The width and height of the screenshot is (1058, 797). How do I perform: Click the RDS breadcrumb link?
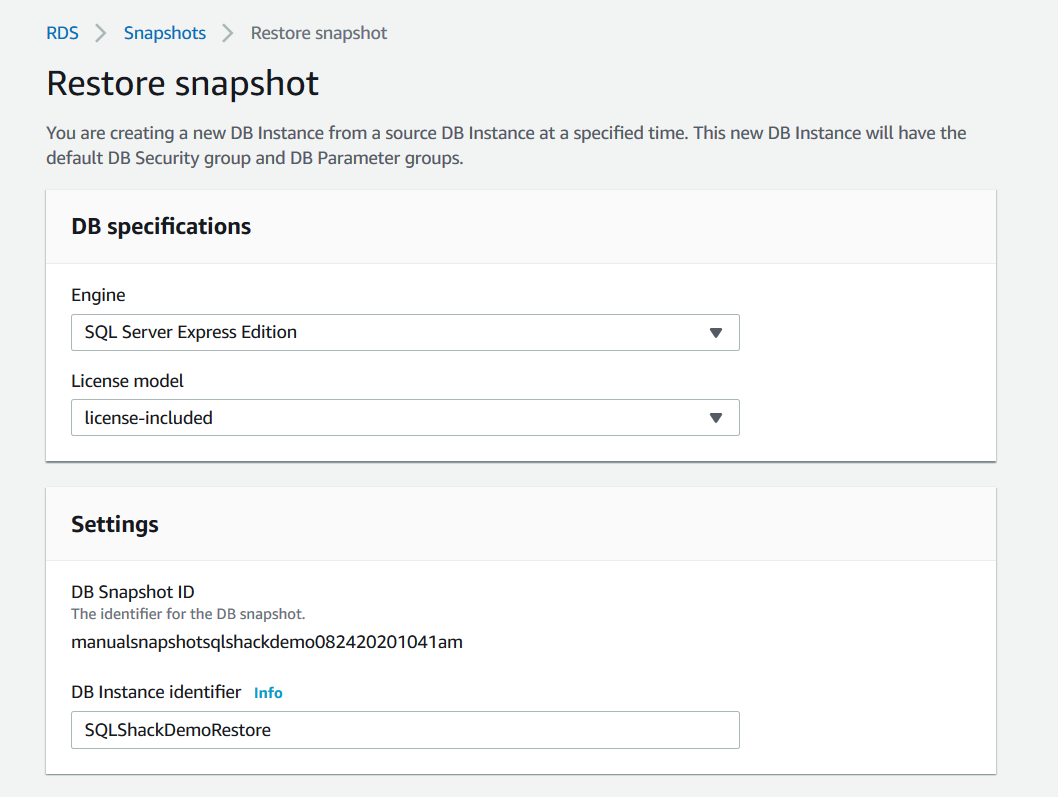coord(62,33)
